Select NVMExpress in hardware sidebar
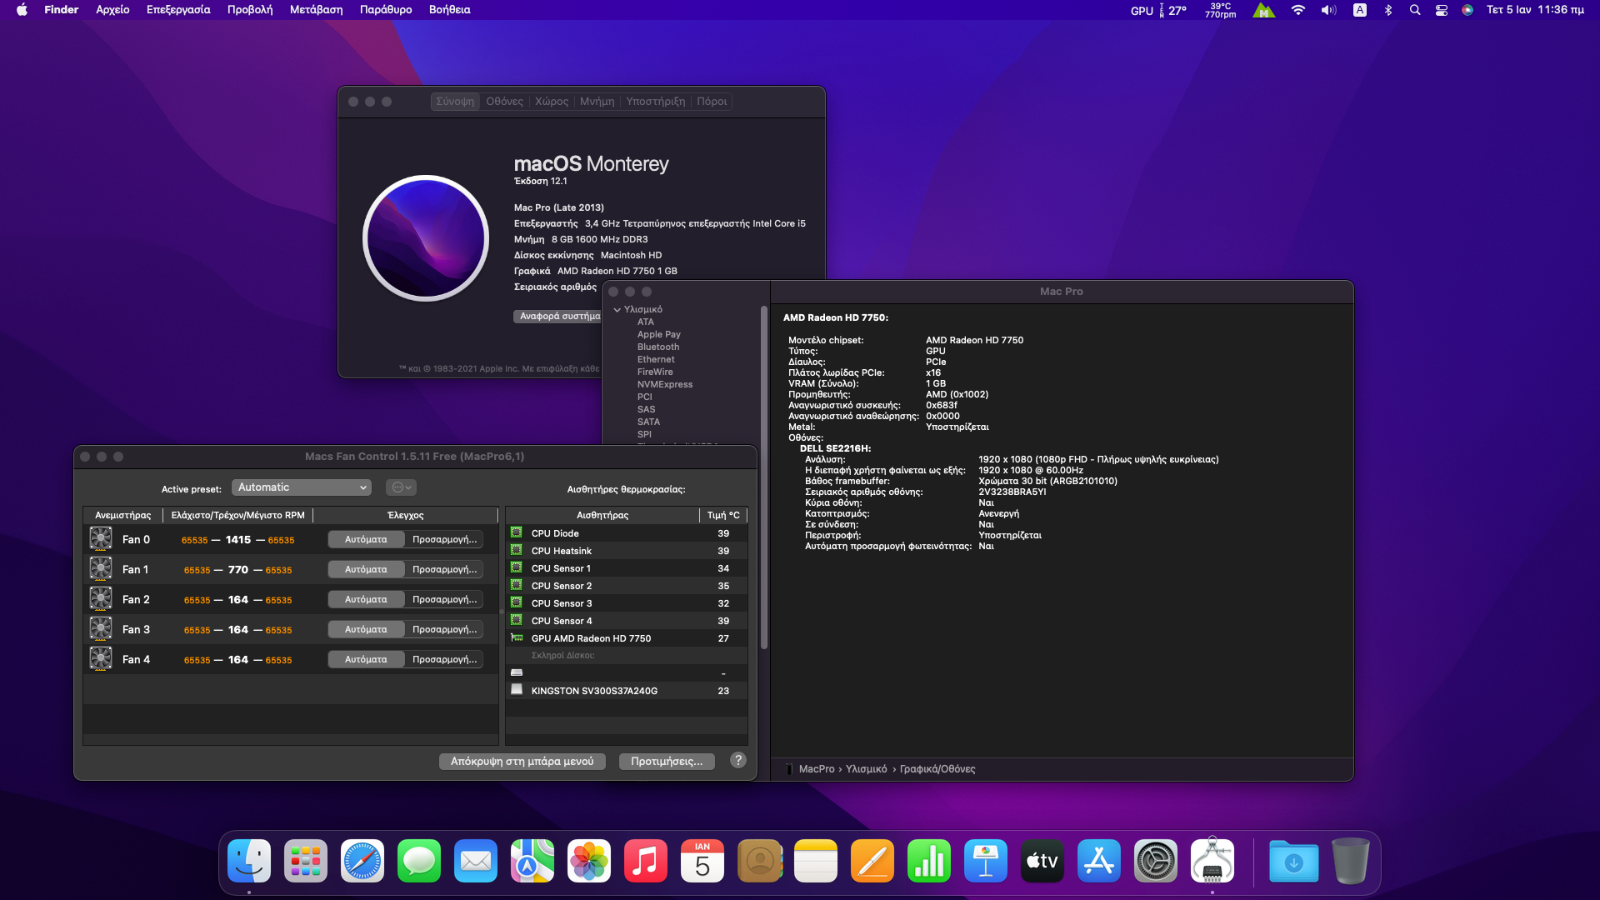Image resolution: width=1600 pixels, height=900 pixels. coord(665,384)
